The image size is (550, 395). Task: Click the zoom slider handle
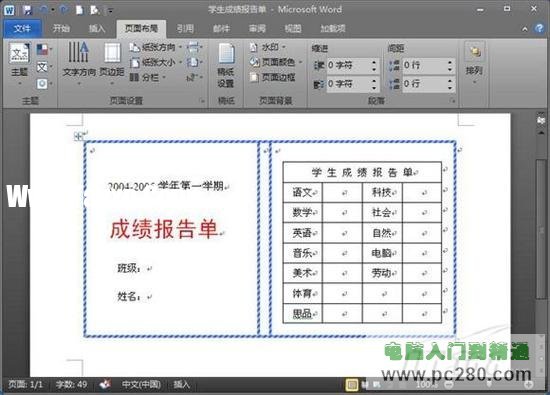coord(489,385)
